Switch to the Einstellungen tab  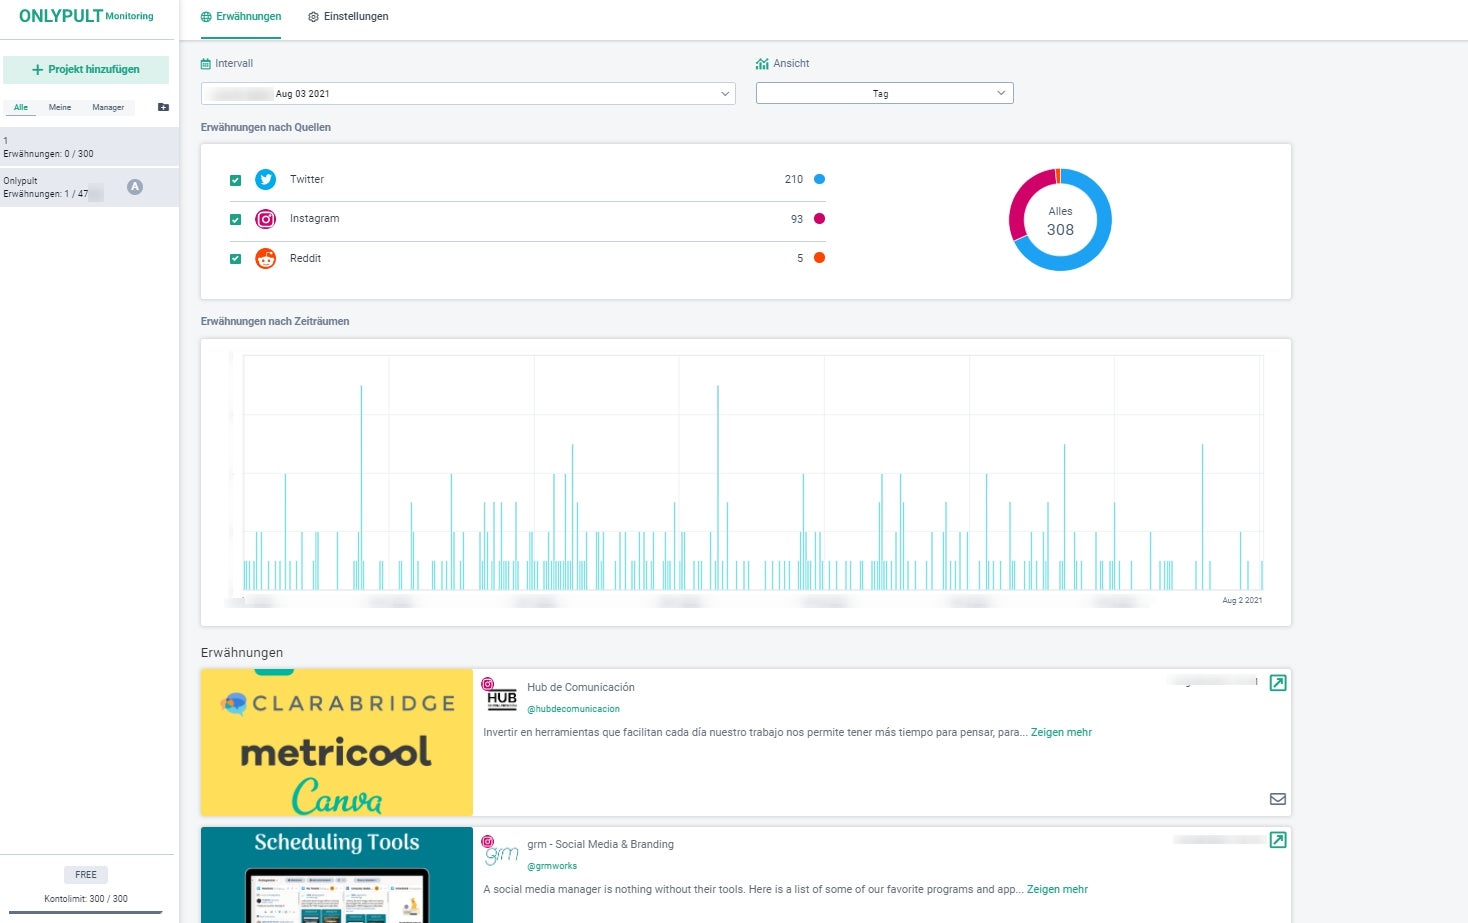point(348,17)
